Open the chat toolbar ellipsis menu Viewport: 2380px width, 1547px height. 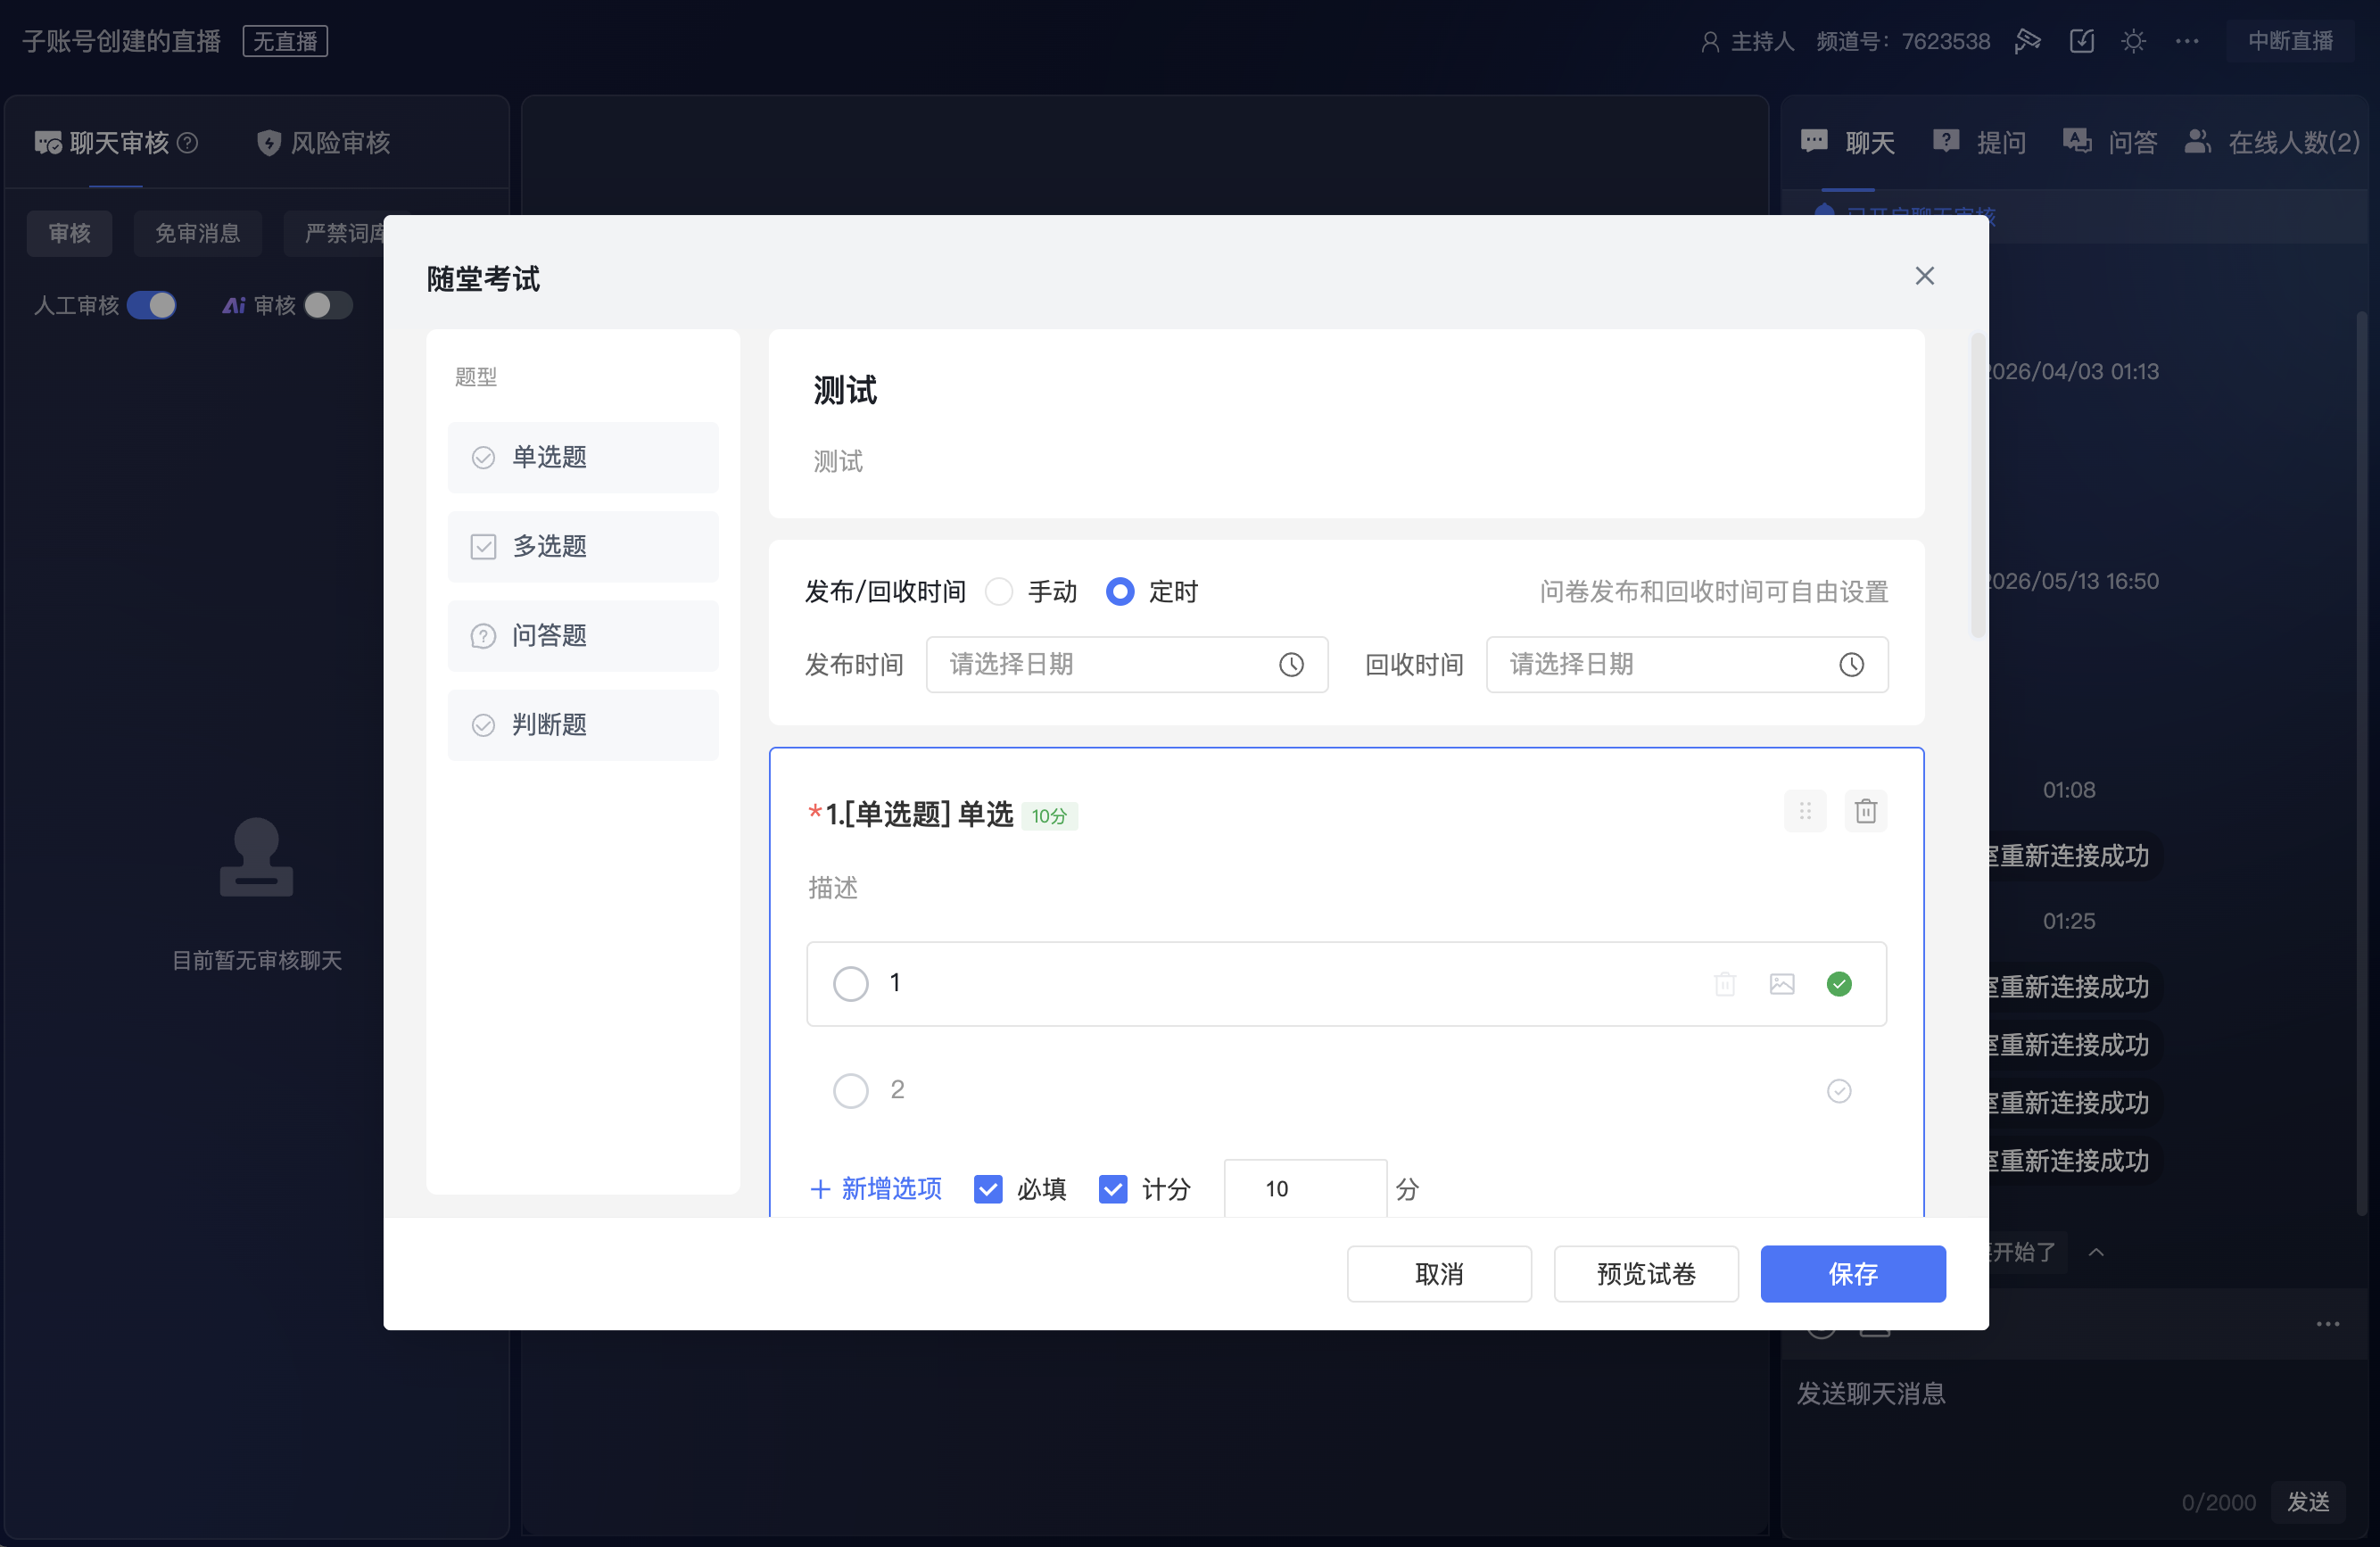coord(2327,1323)
